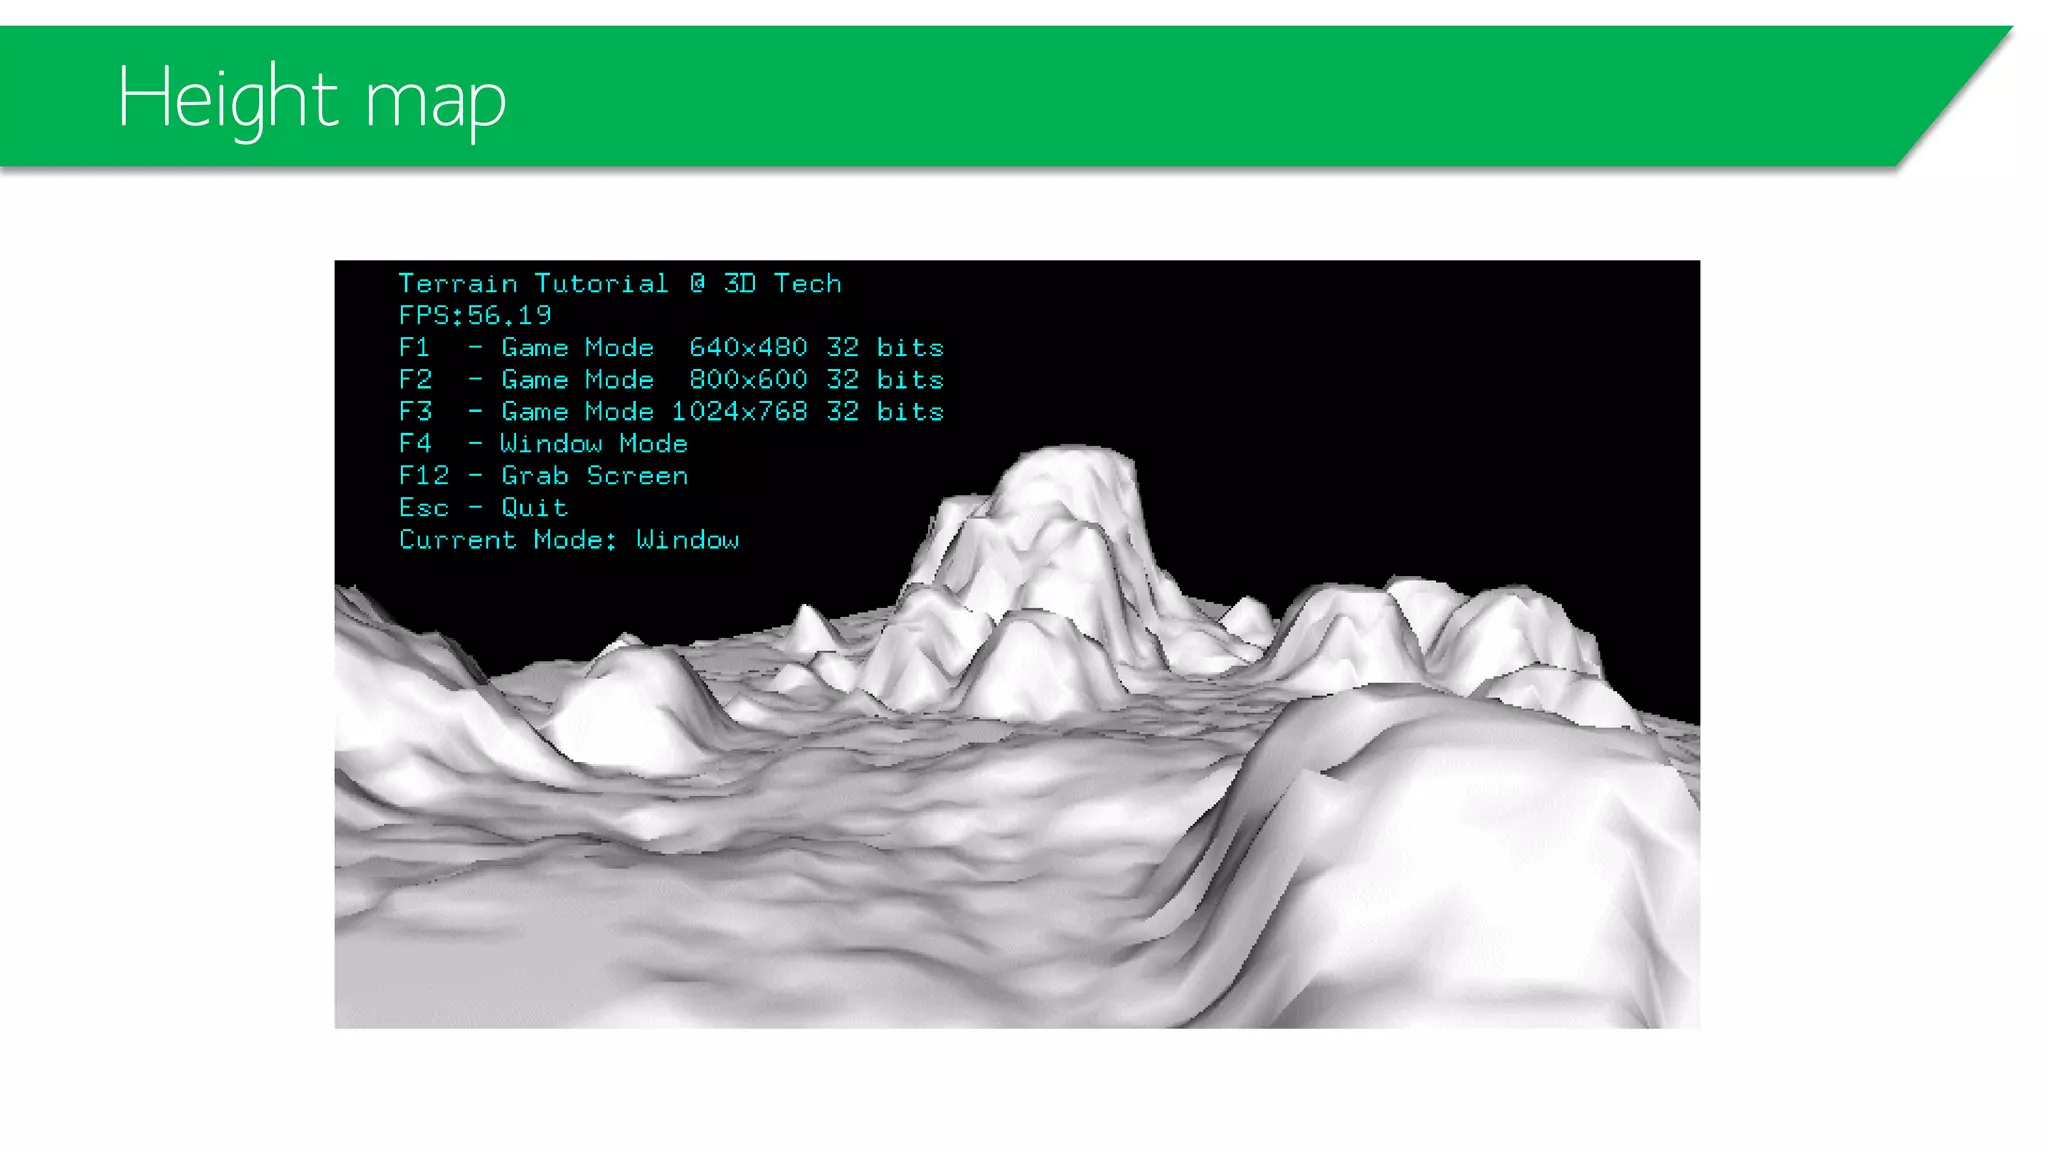Click the 'F2 - Game Mode 800x600 32 bits' line

pyautogui.click(x=671, y=380)
